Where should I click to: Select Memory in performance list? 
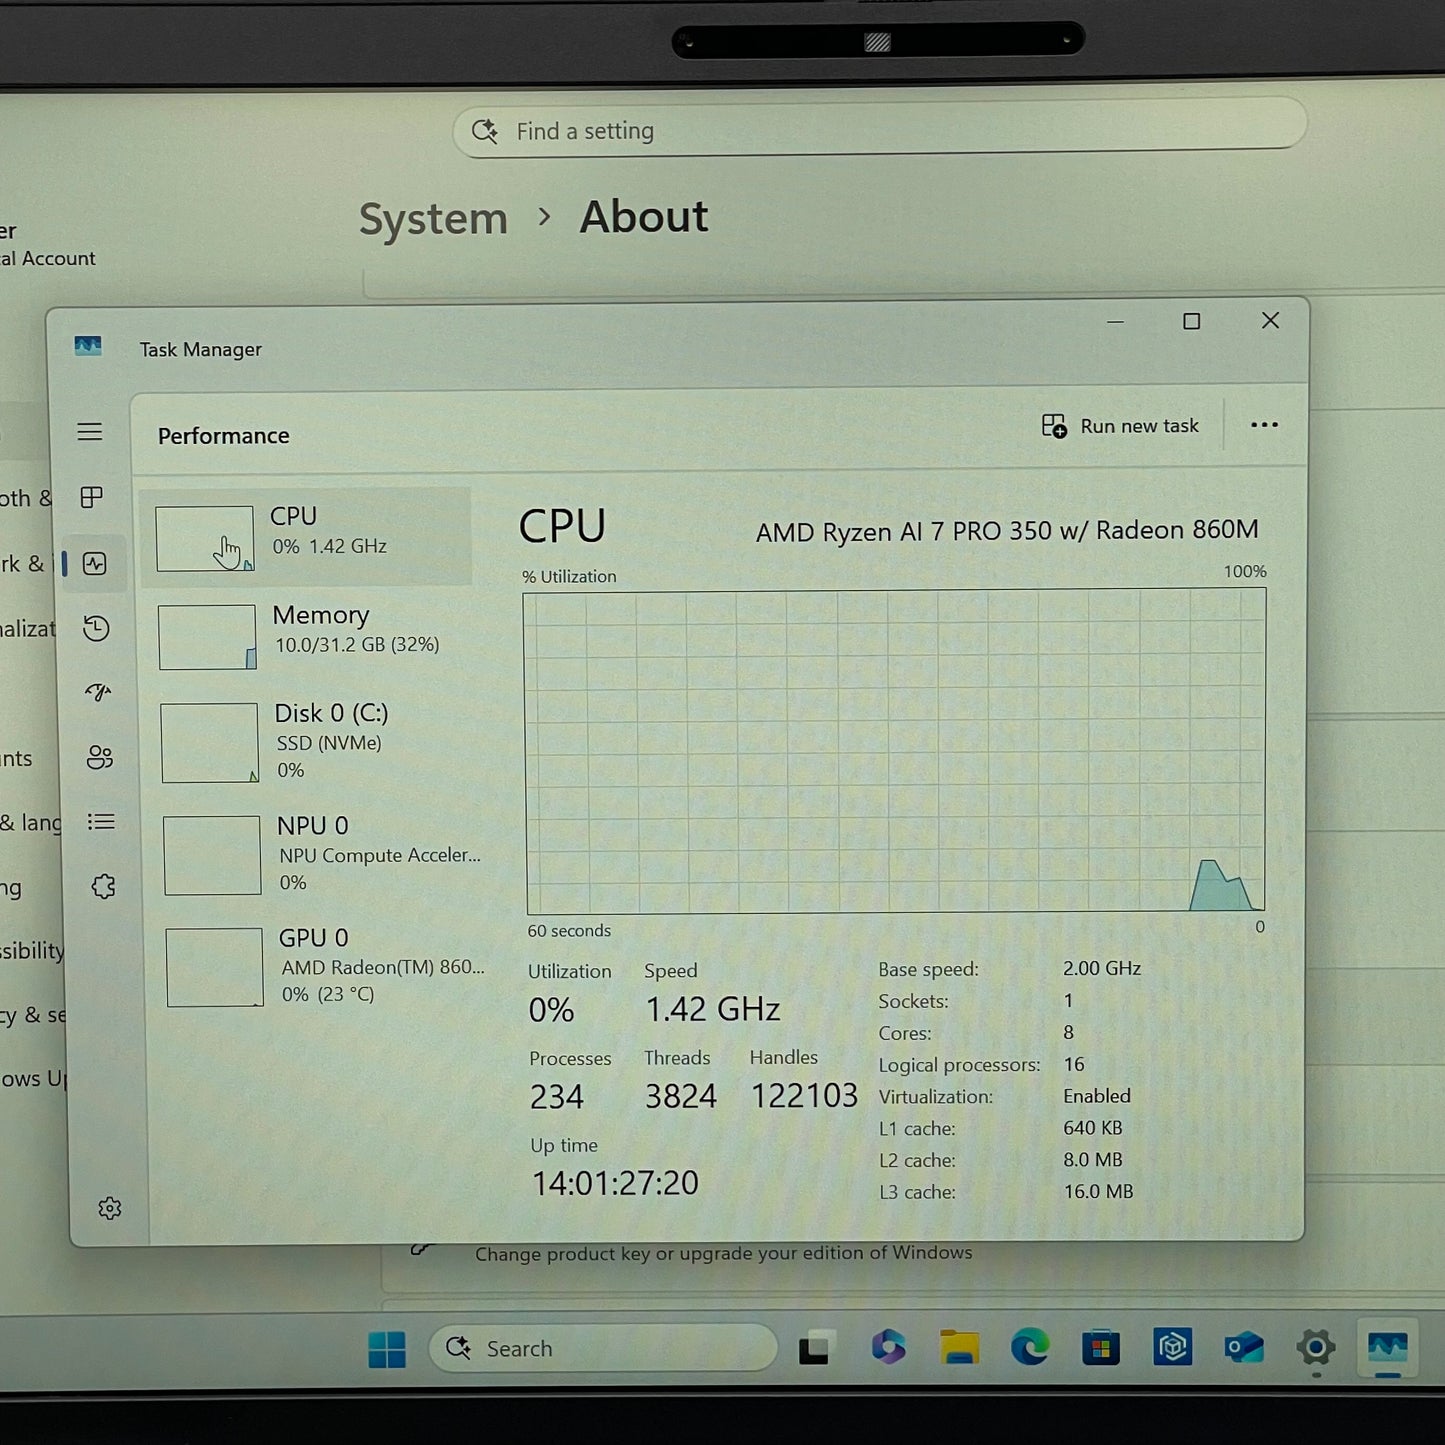(x=310, y=636)
